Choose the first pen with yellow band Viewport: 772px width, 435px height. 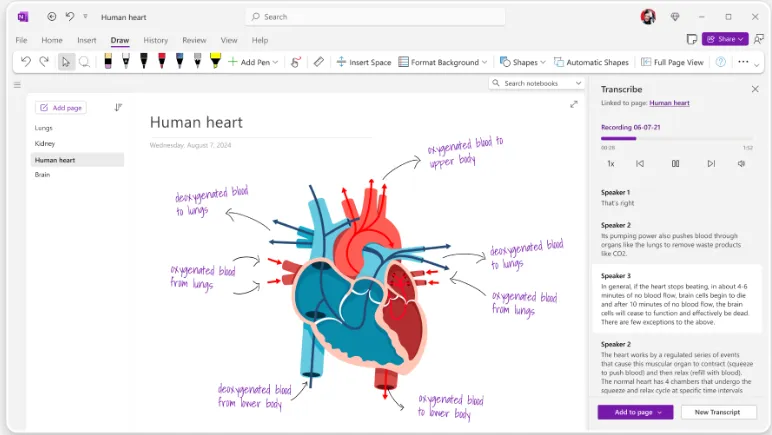tap(108, 62)
